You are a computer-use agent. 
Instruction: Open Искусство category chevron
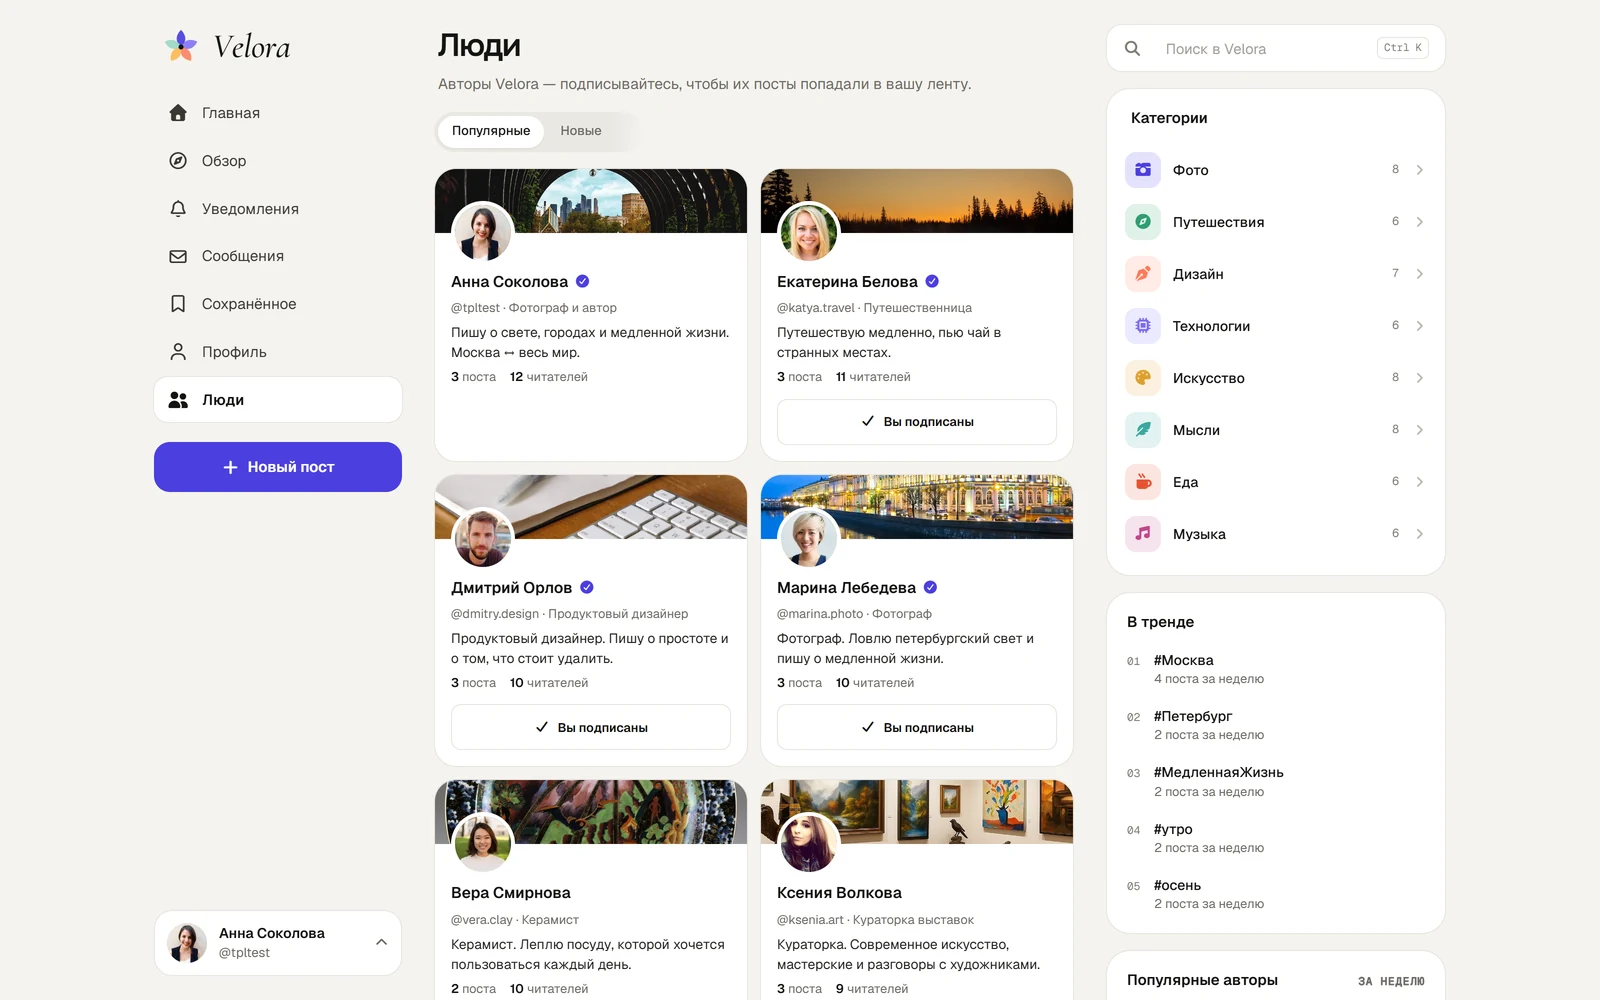pos(1420,378)
